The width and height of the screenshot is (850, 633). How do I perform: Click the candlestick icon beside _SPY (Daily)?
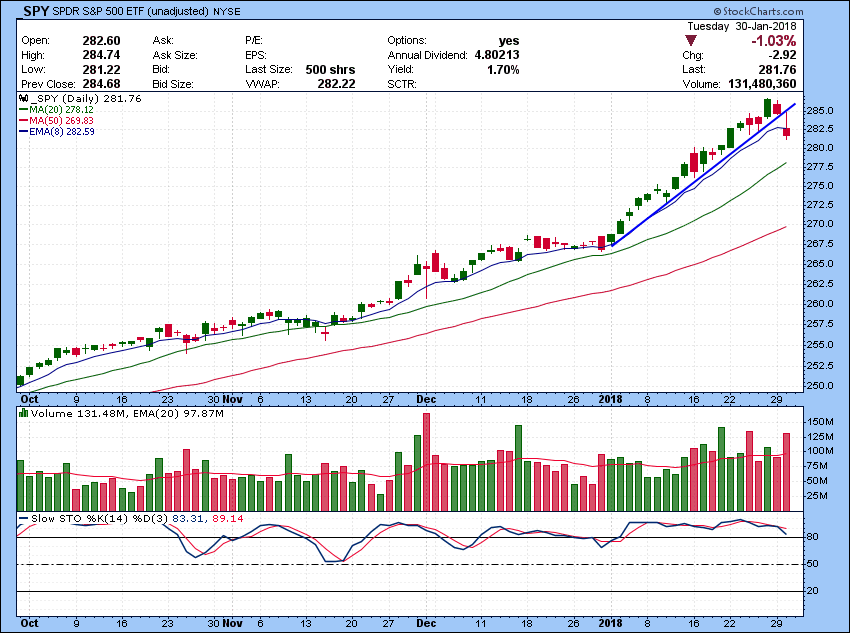tap(23, 99)
